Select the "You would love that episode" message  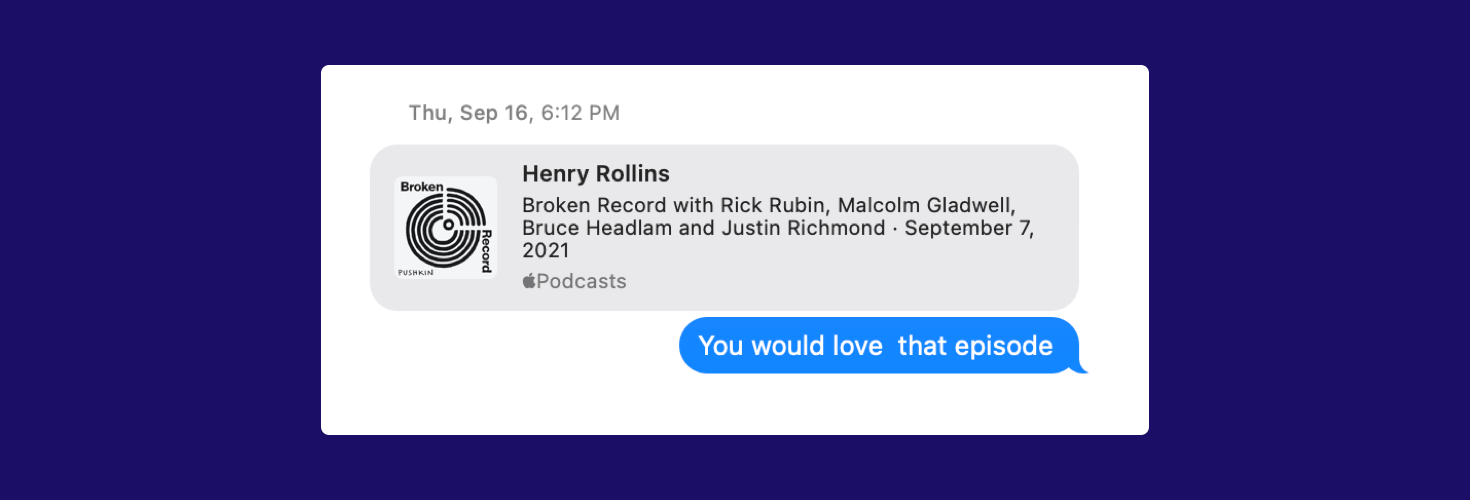874,346
